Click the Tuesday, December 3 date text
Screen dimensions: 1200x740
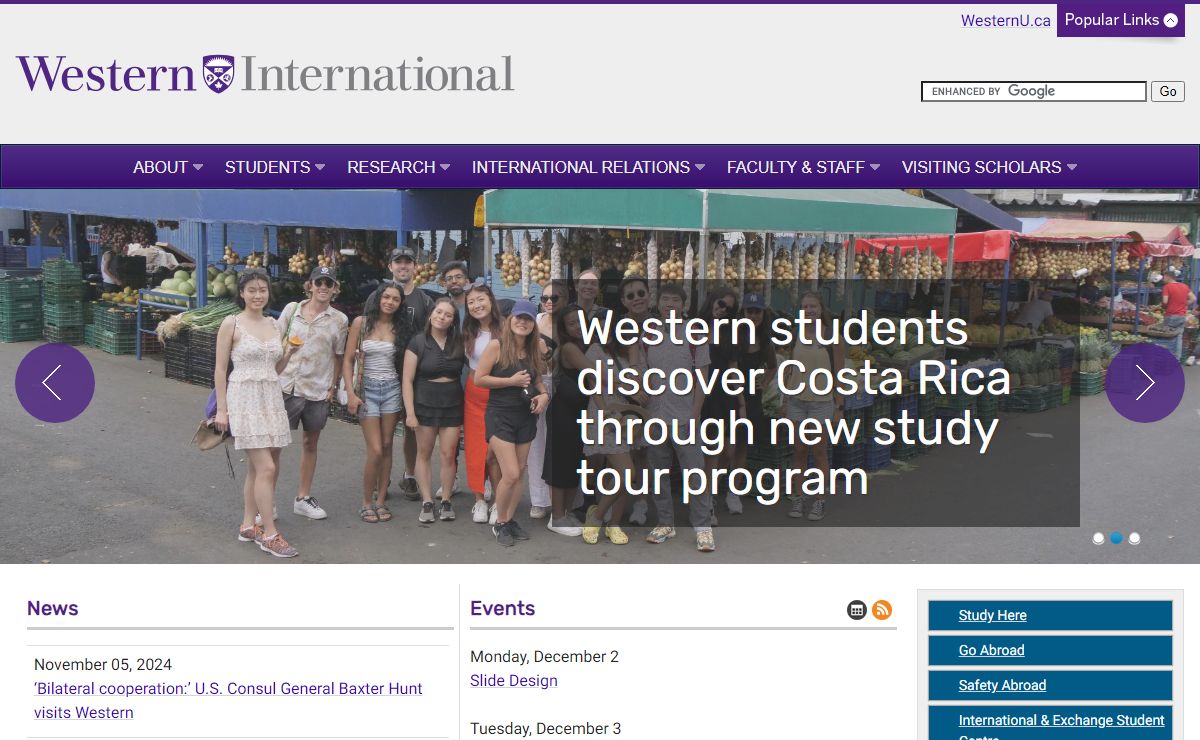click(546, 729)
